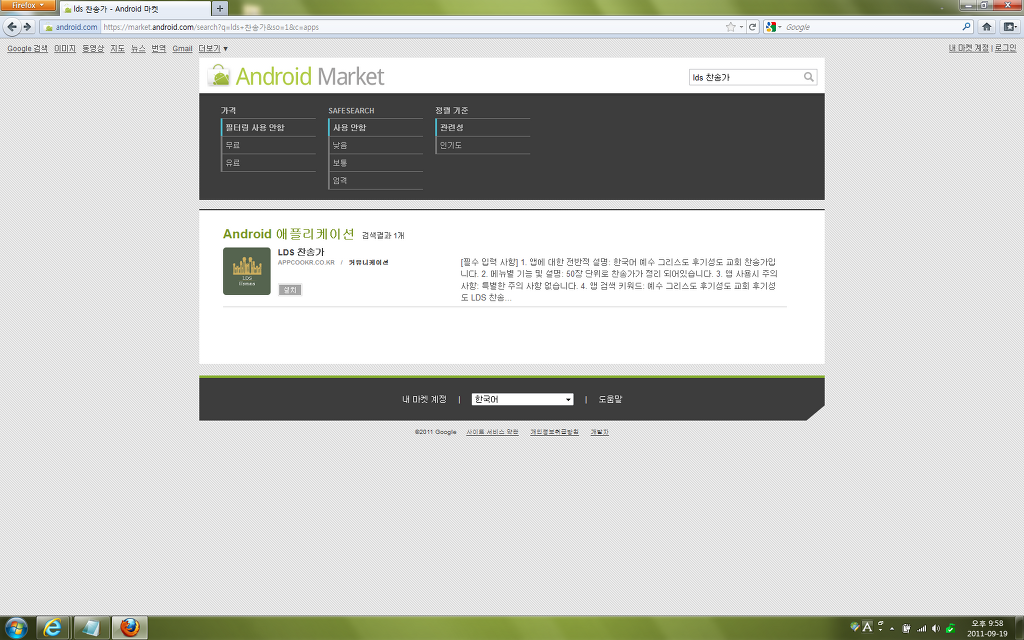Go forward with the browser forward arrow

[x=27, y=27]
